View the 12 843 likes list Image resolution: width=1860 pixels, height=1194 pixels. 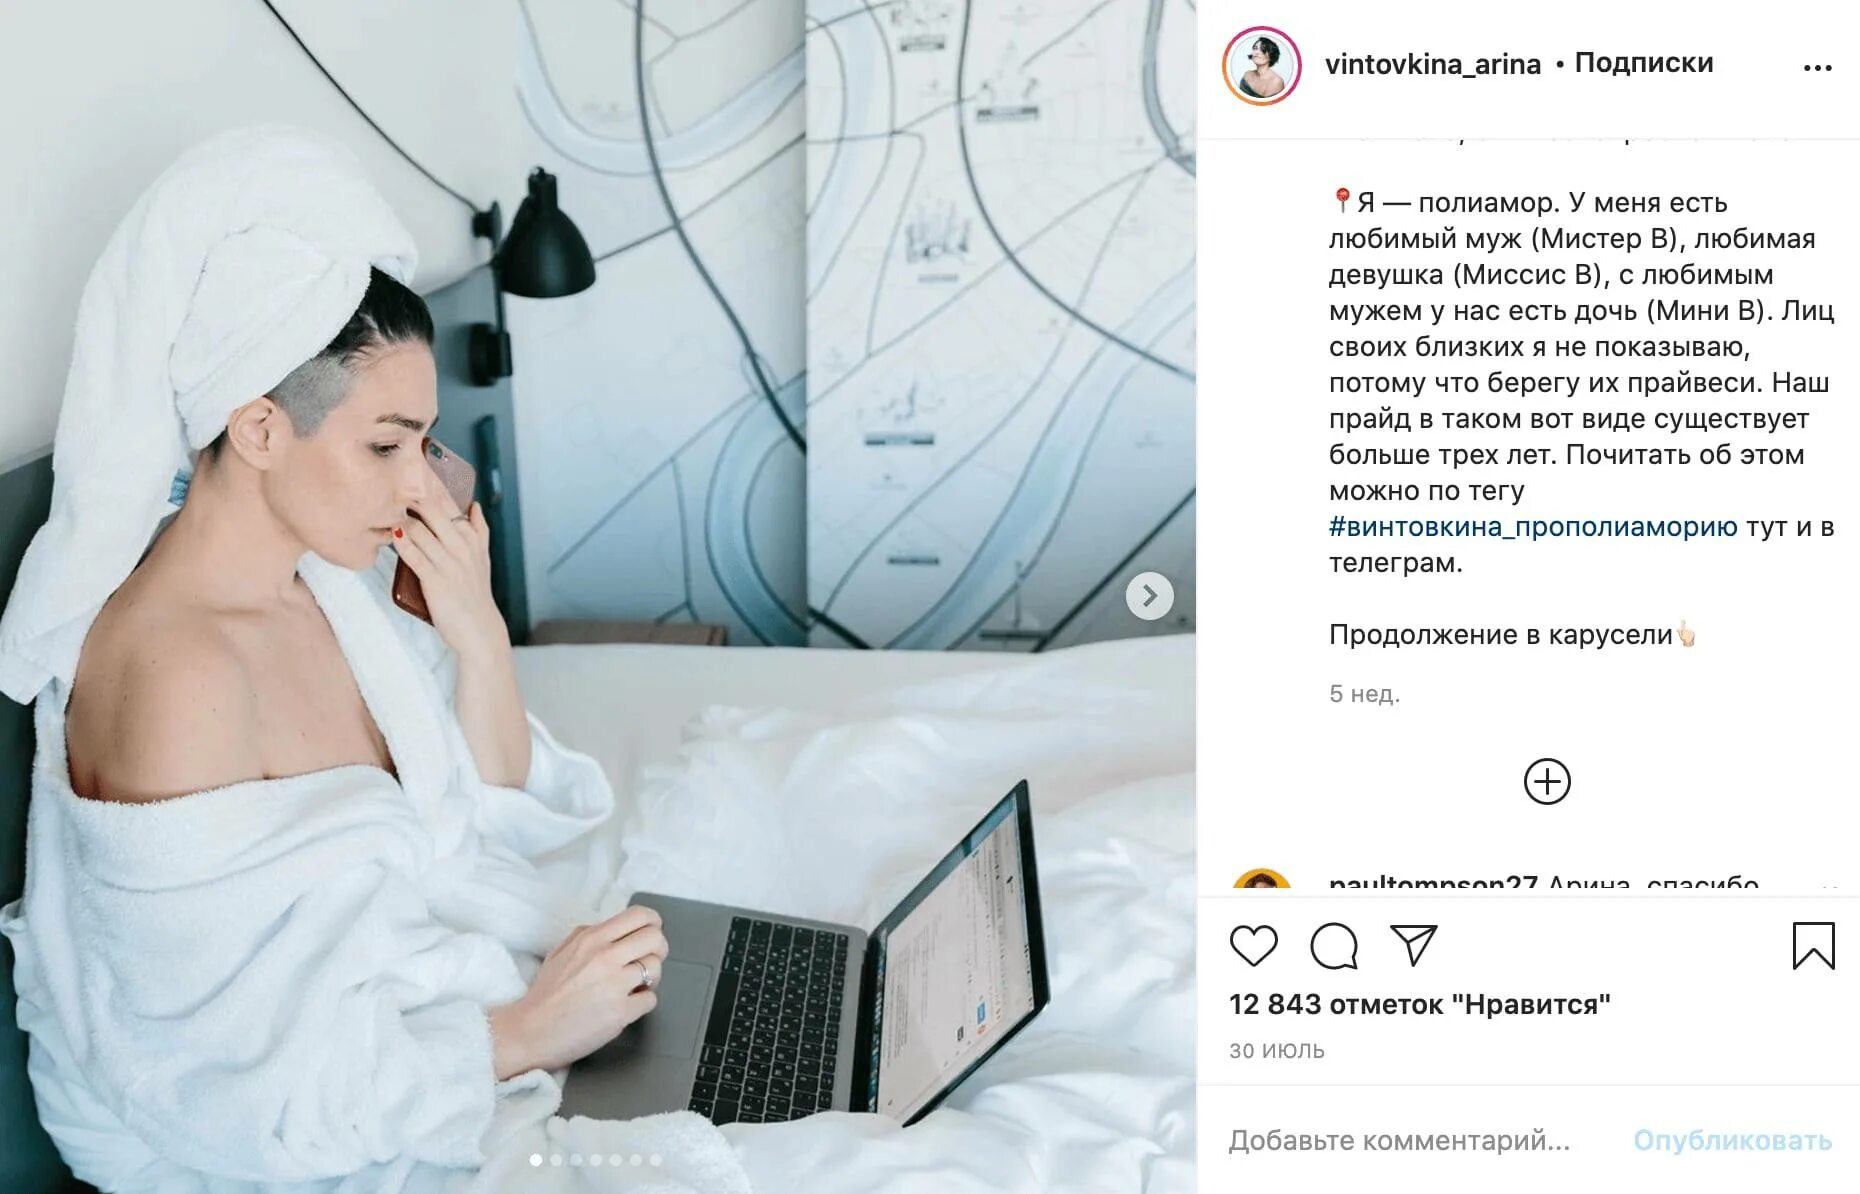[x=1419, y=1004]
